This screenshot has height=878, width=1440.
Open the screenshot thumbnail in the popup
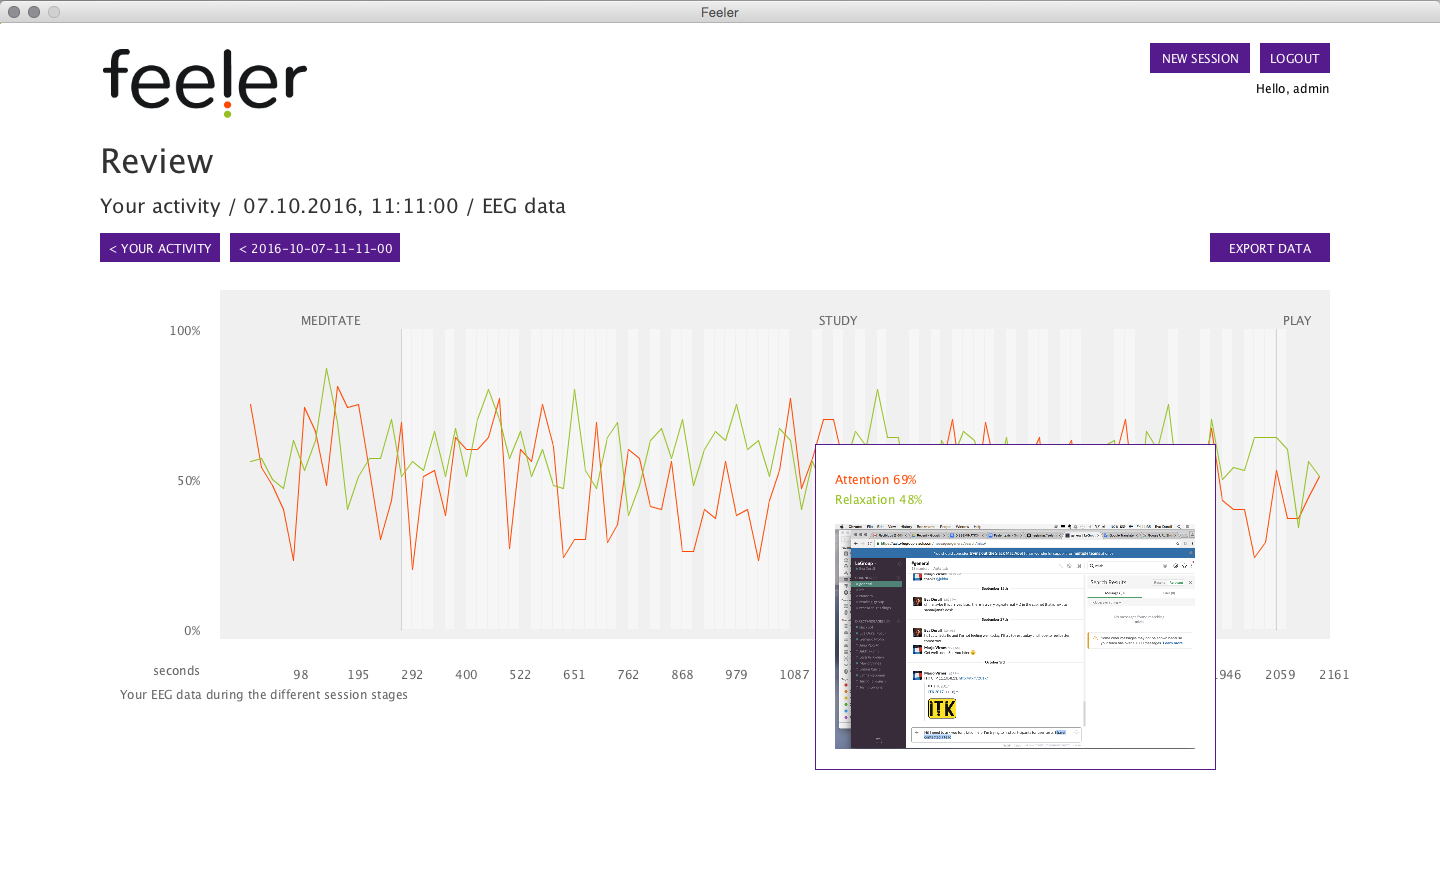coord(1015,636)
